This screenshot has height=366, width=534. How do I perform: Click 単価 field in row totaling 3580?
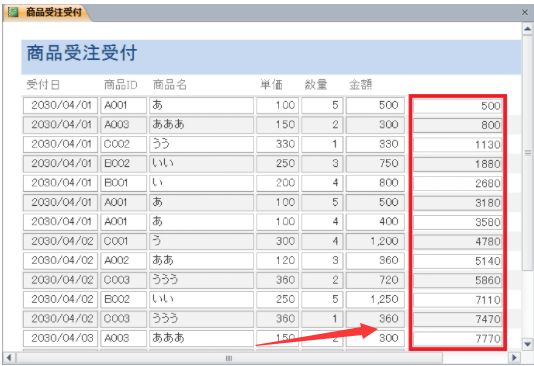[x=277, y=222]
